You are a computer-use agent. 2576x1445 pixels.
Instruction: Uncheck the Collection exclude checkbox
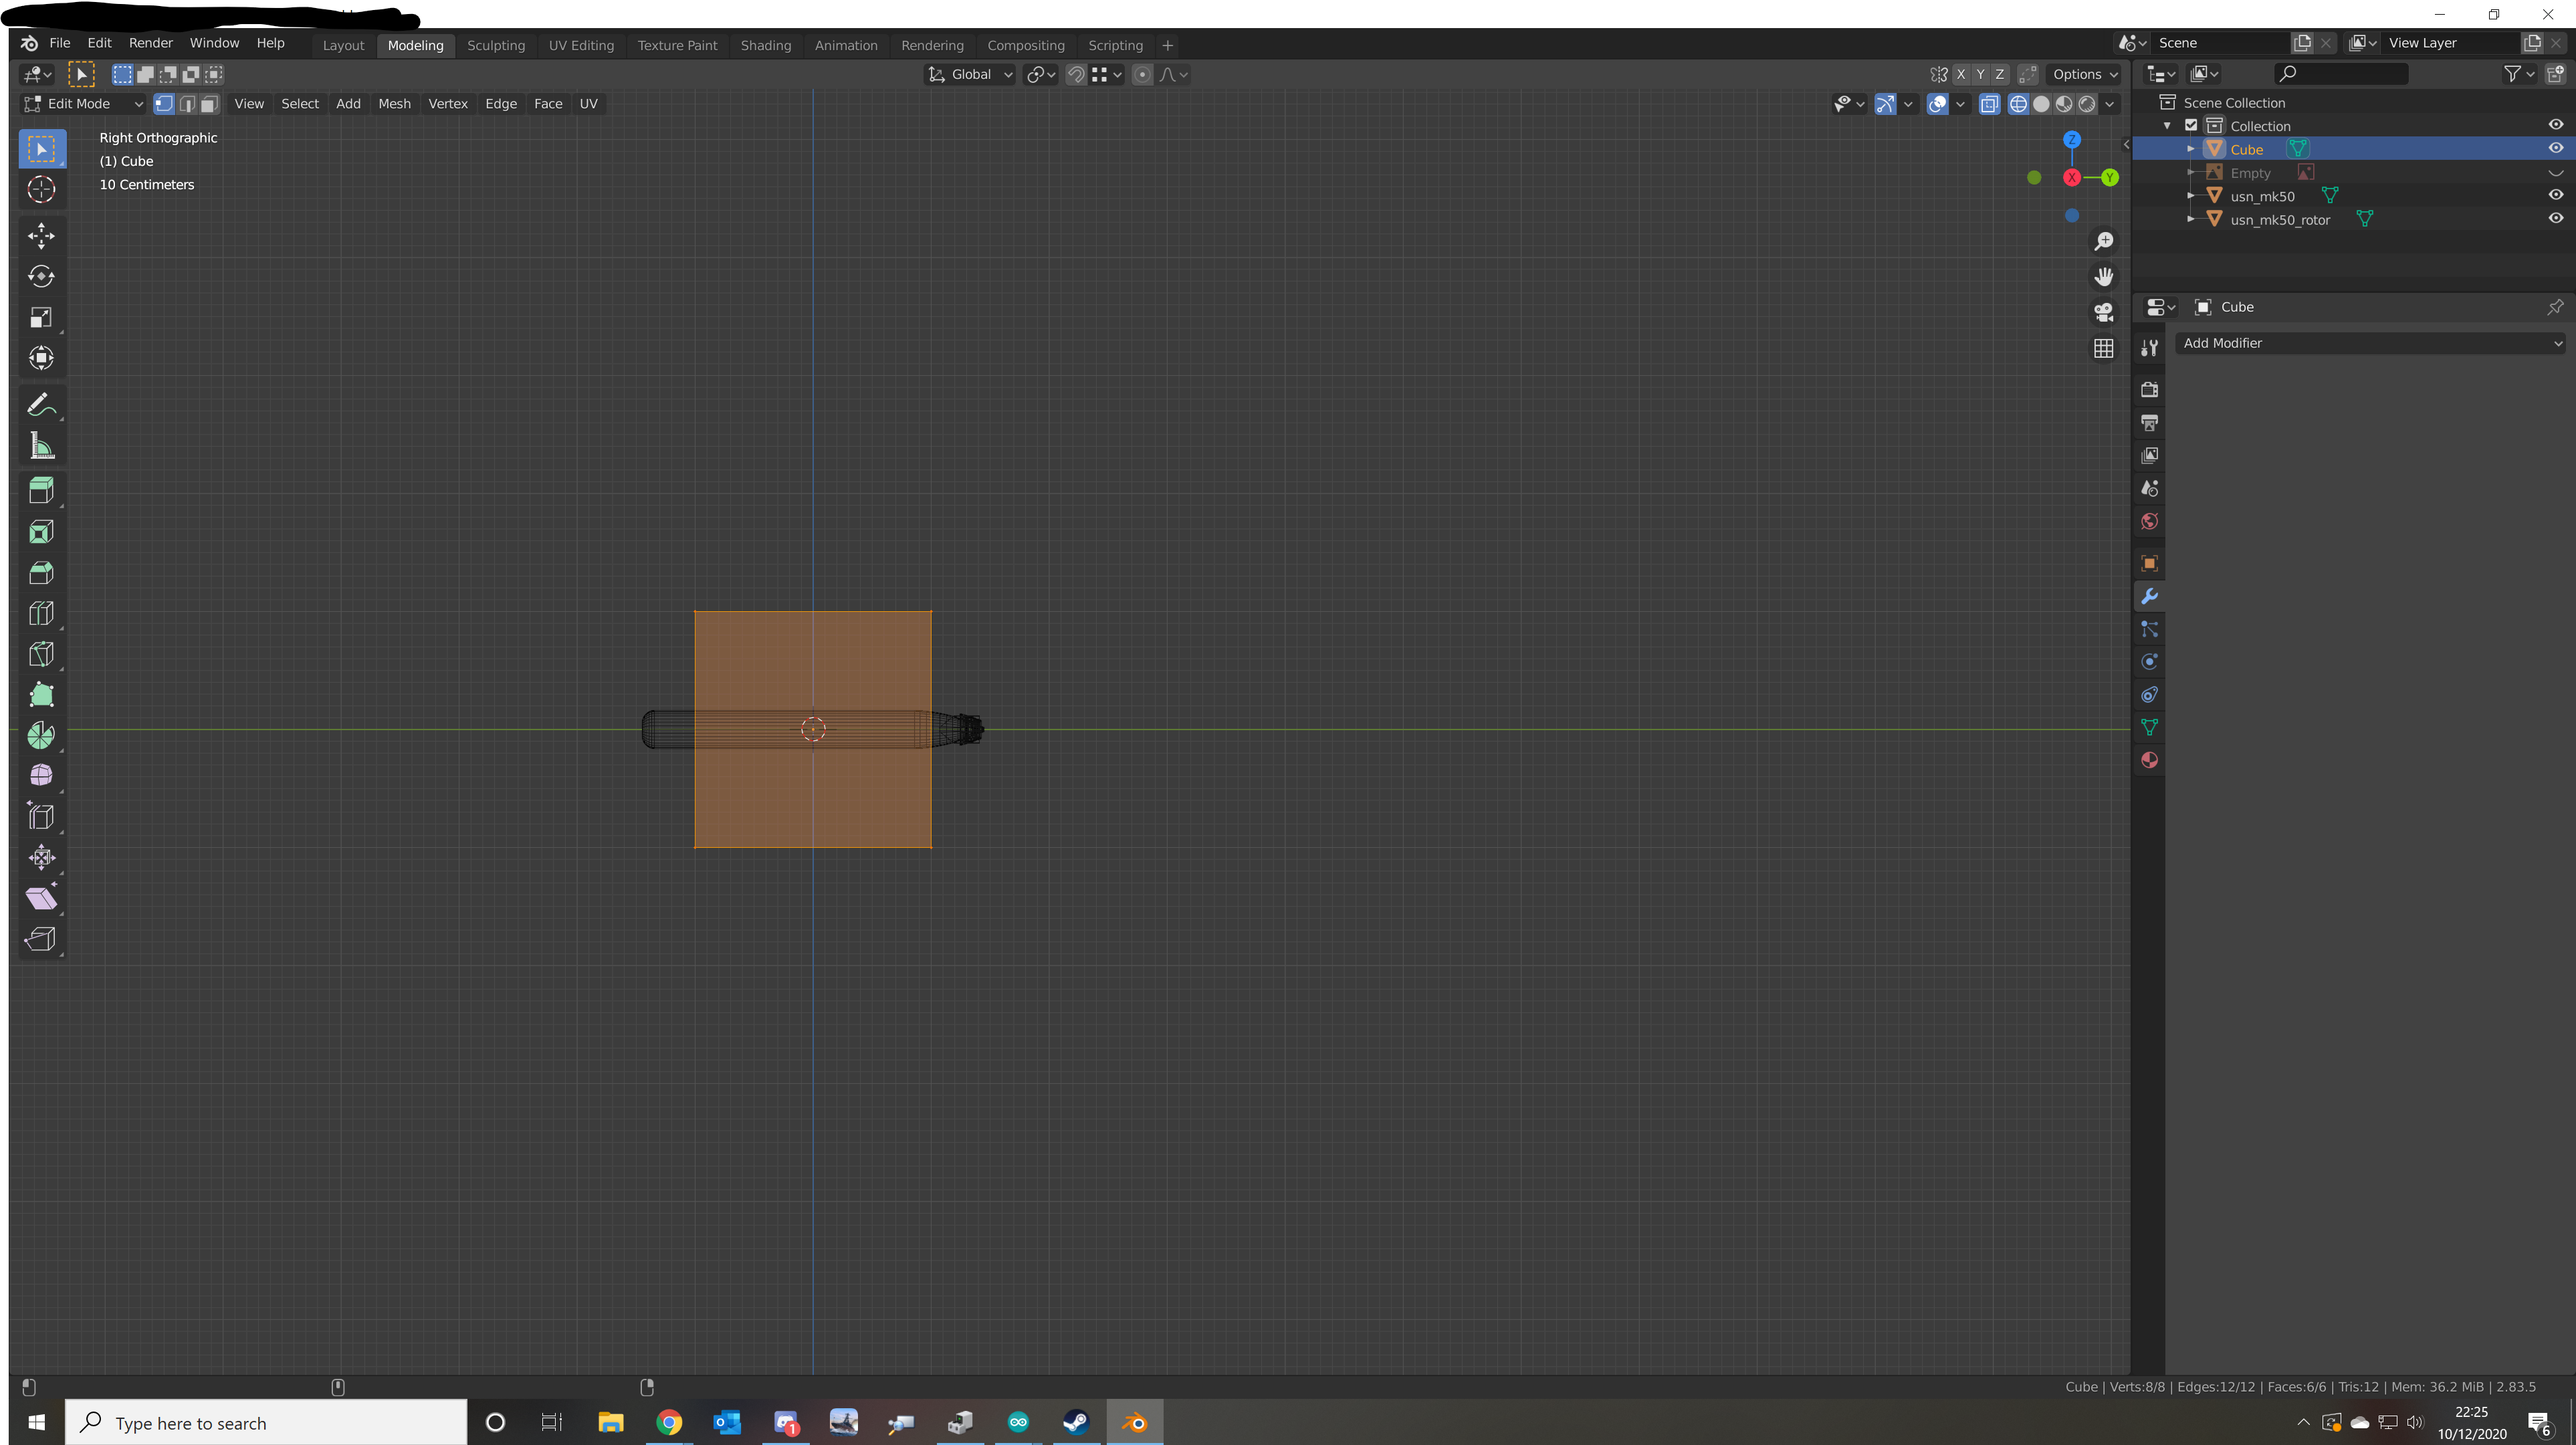pos(2191,126)
